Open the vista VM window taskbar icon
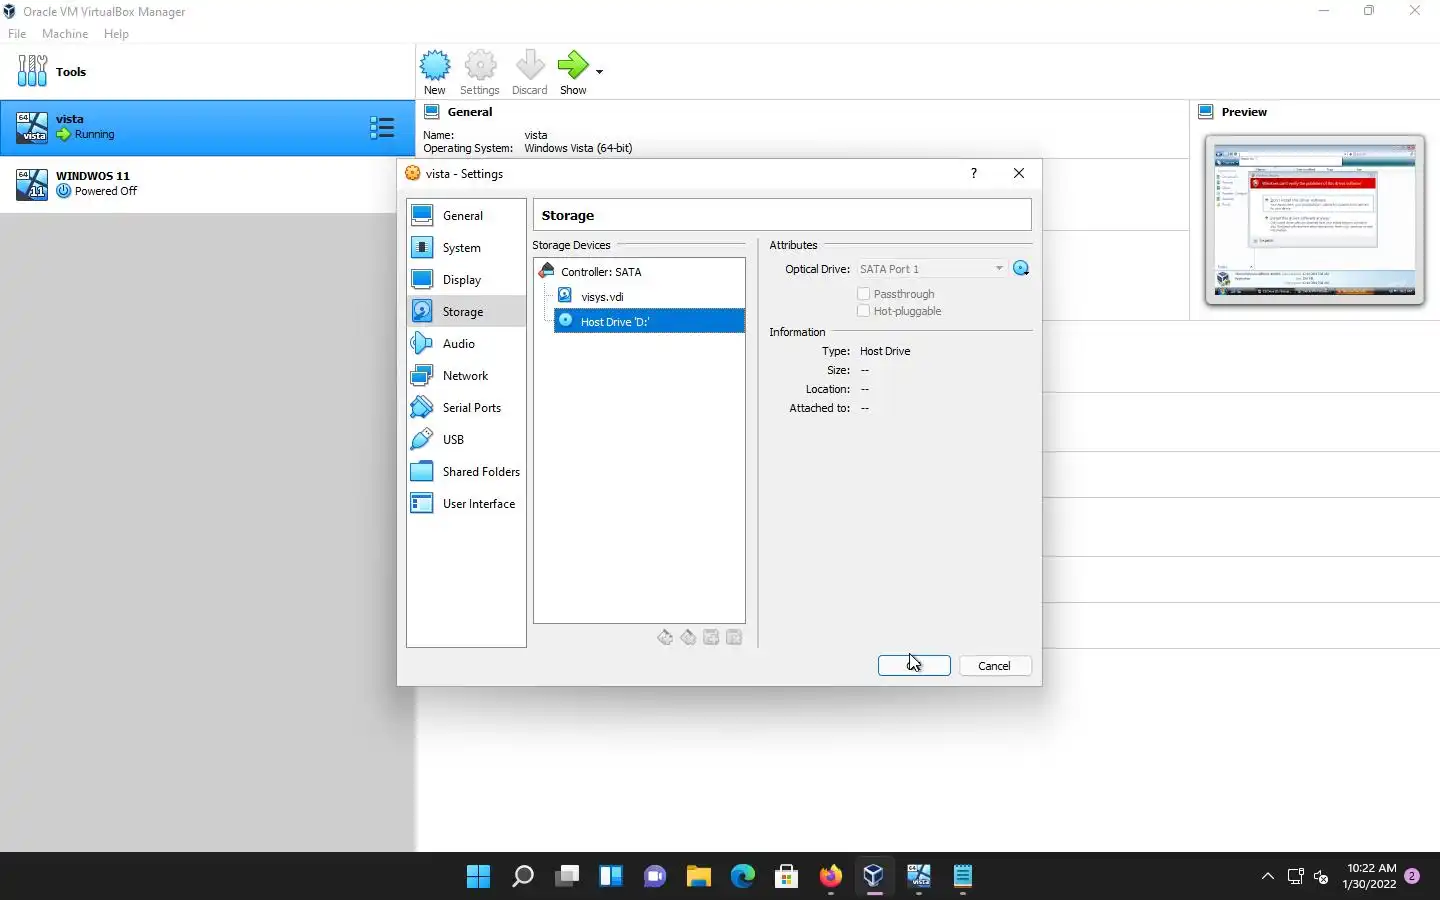1440x900 pixels. click(x=918, y=876)
